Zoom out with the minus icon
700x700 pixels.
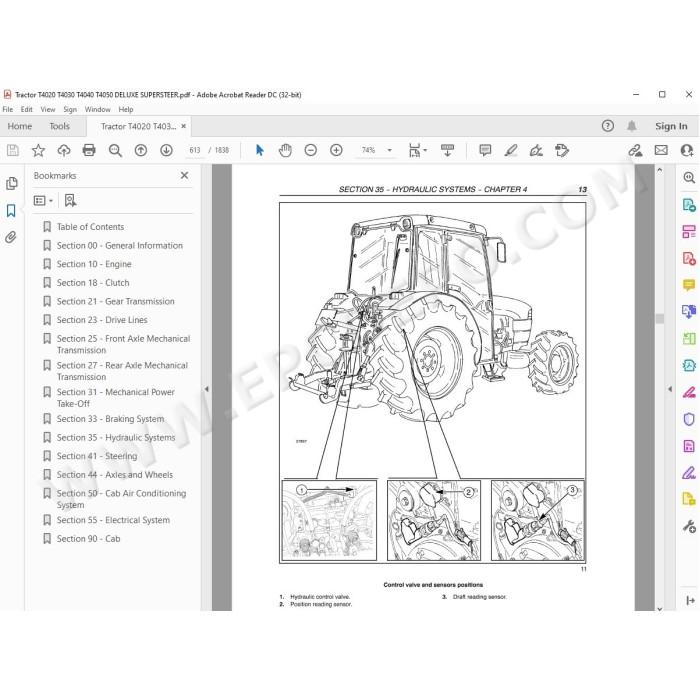(x=311, y=150)
